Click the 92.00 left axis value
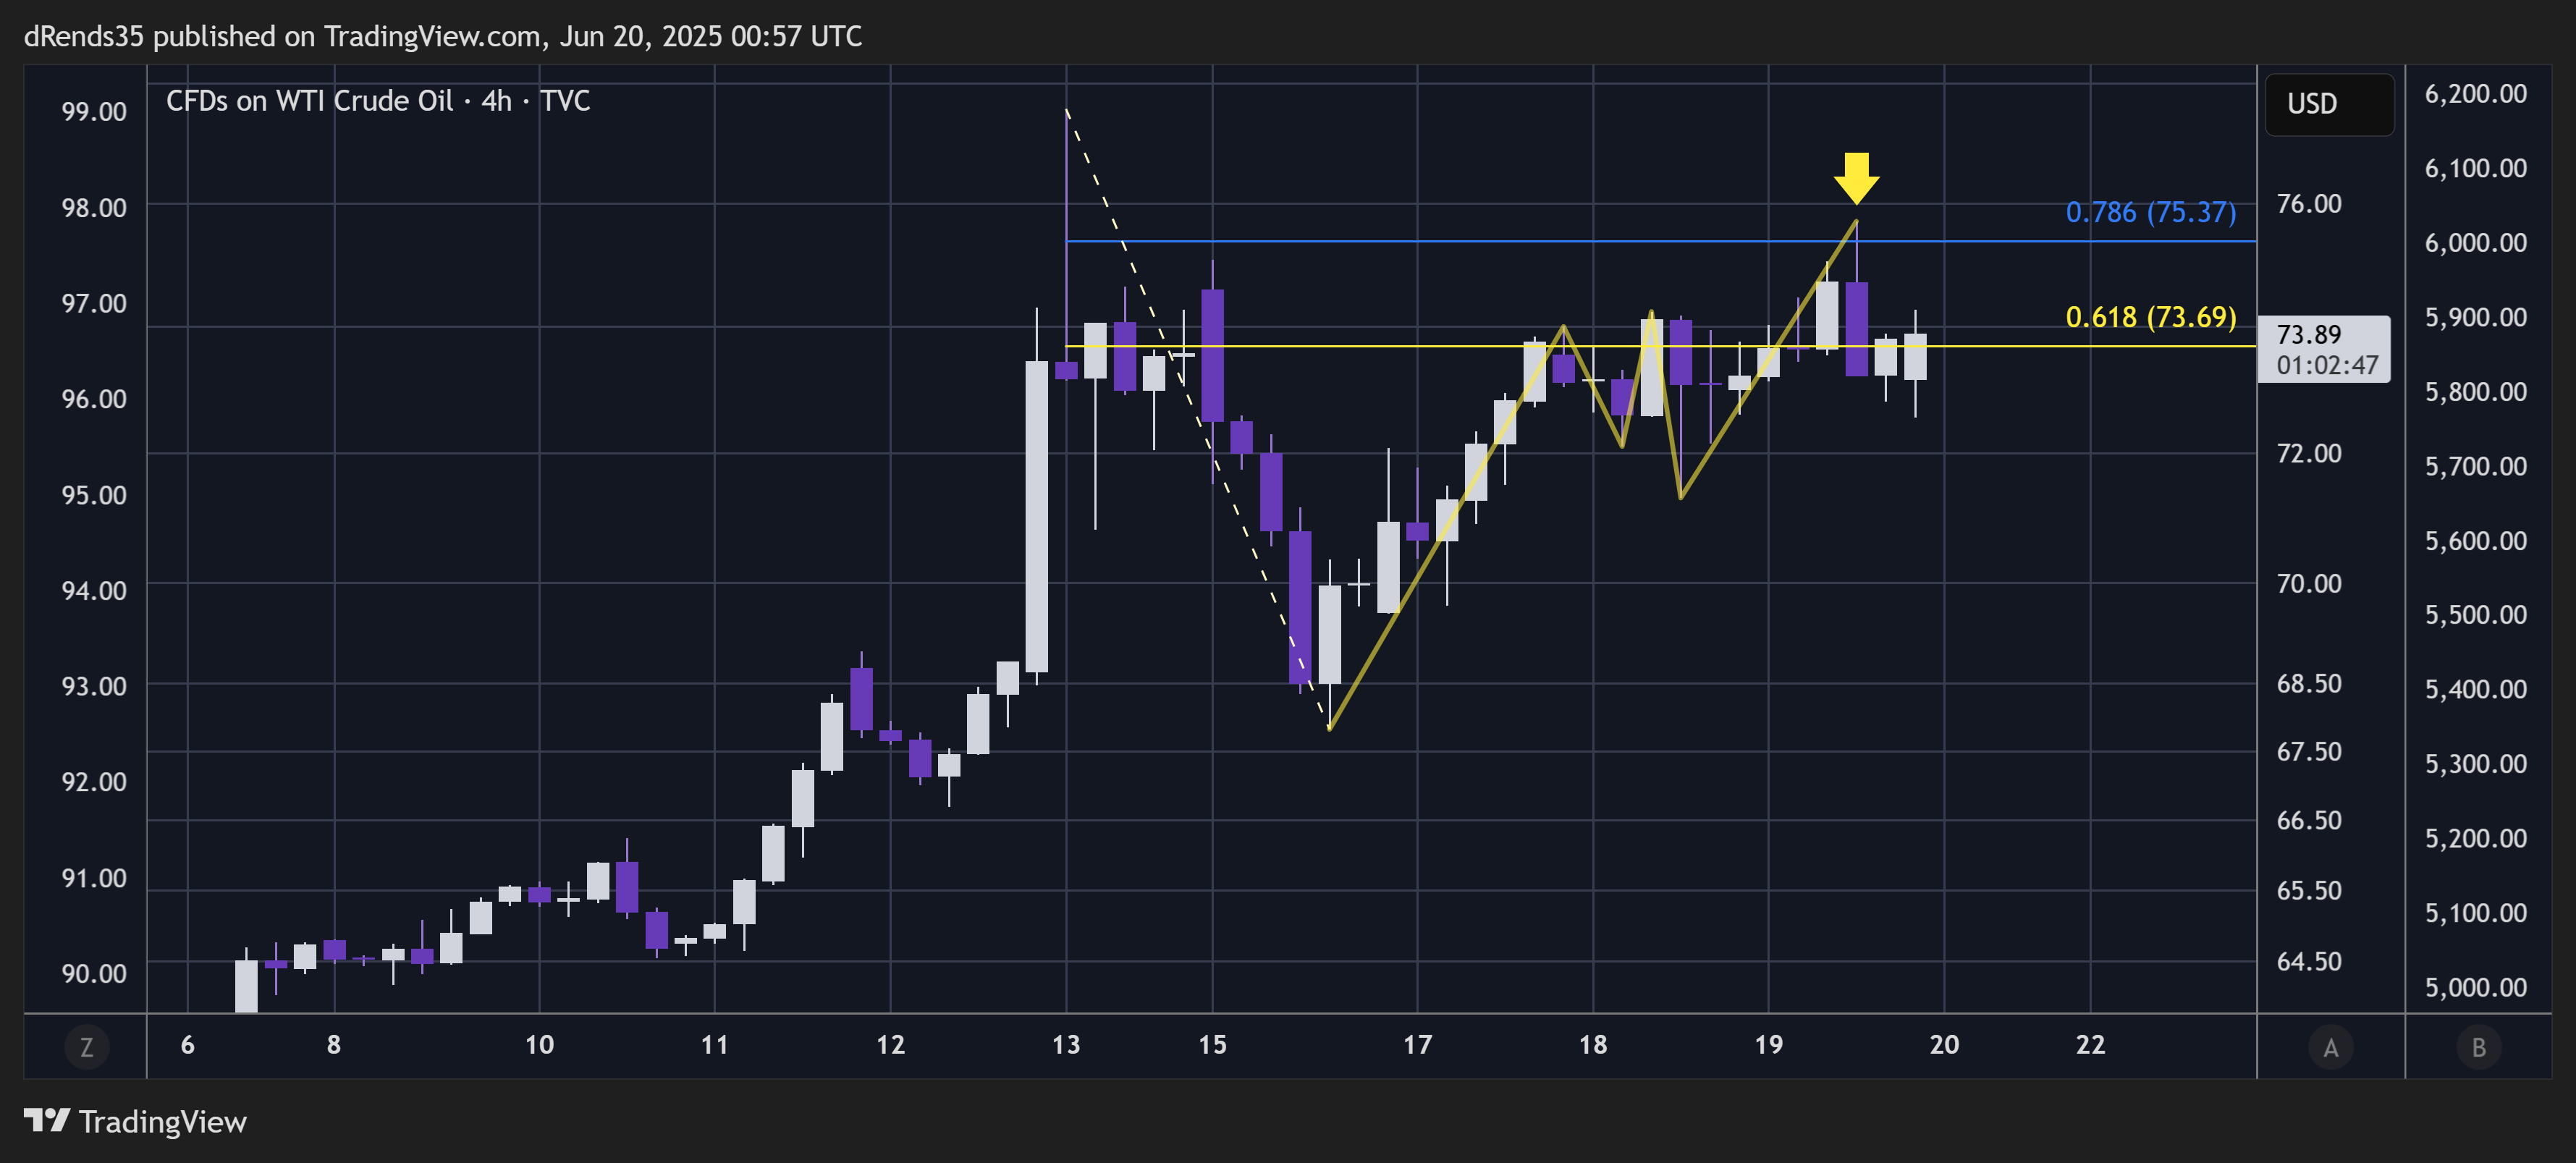This screenshot has height=1163, width=2576. (94, 782)
